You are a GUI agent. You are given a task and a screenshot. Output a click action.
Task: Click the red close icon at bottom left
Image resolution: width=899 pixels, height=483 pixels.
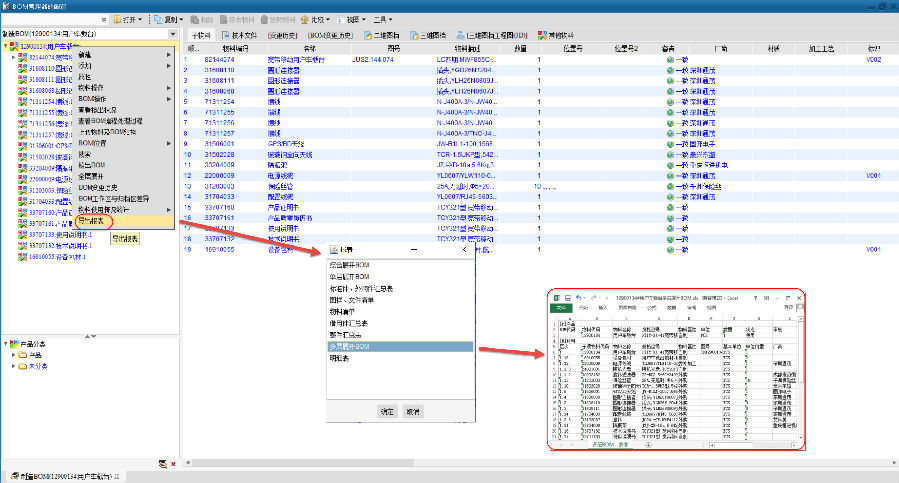click(174, 465)
